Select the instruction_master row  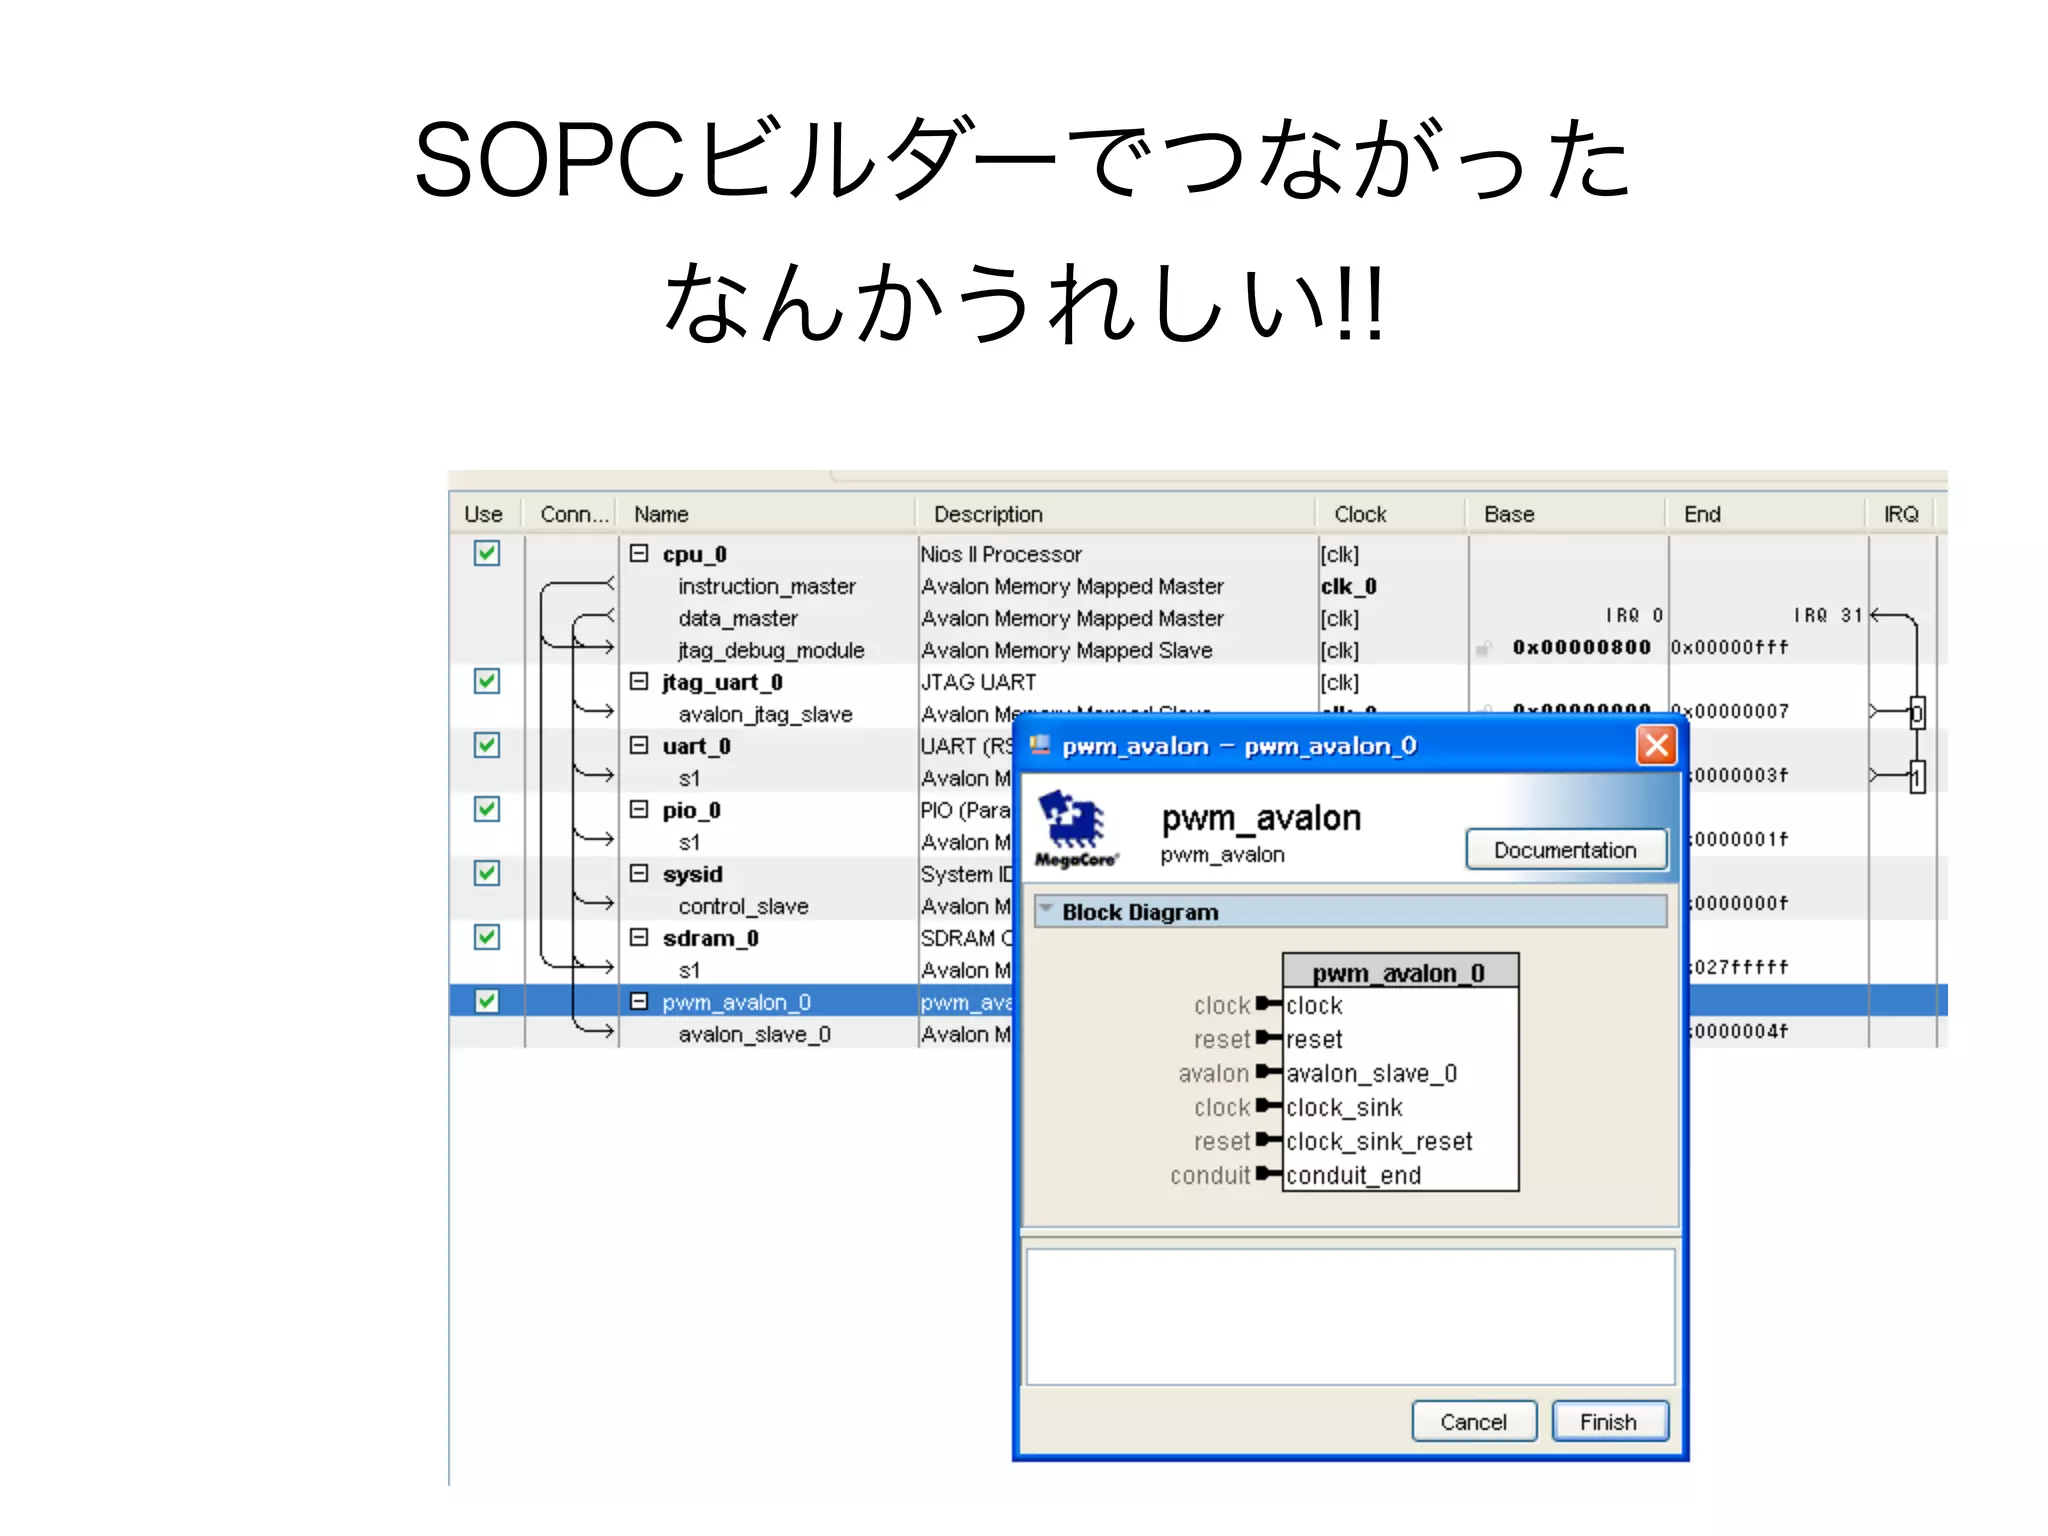click(x=767, y=586)
